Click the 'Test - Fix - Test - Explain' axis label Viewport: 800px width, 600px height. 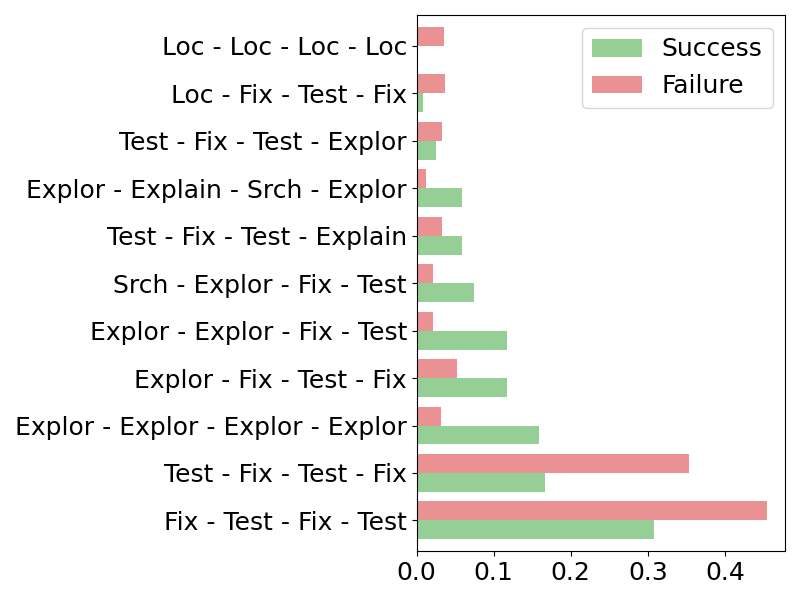pos(257,237)
